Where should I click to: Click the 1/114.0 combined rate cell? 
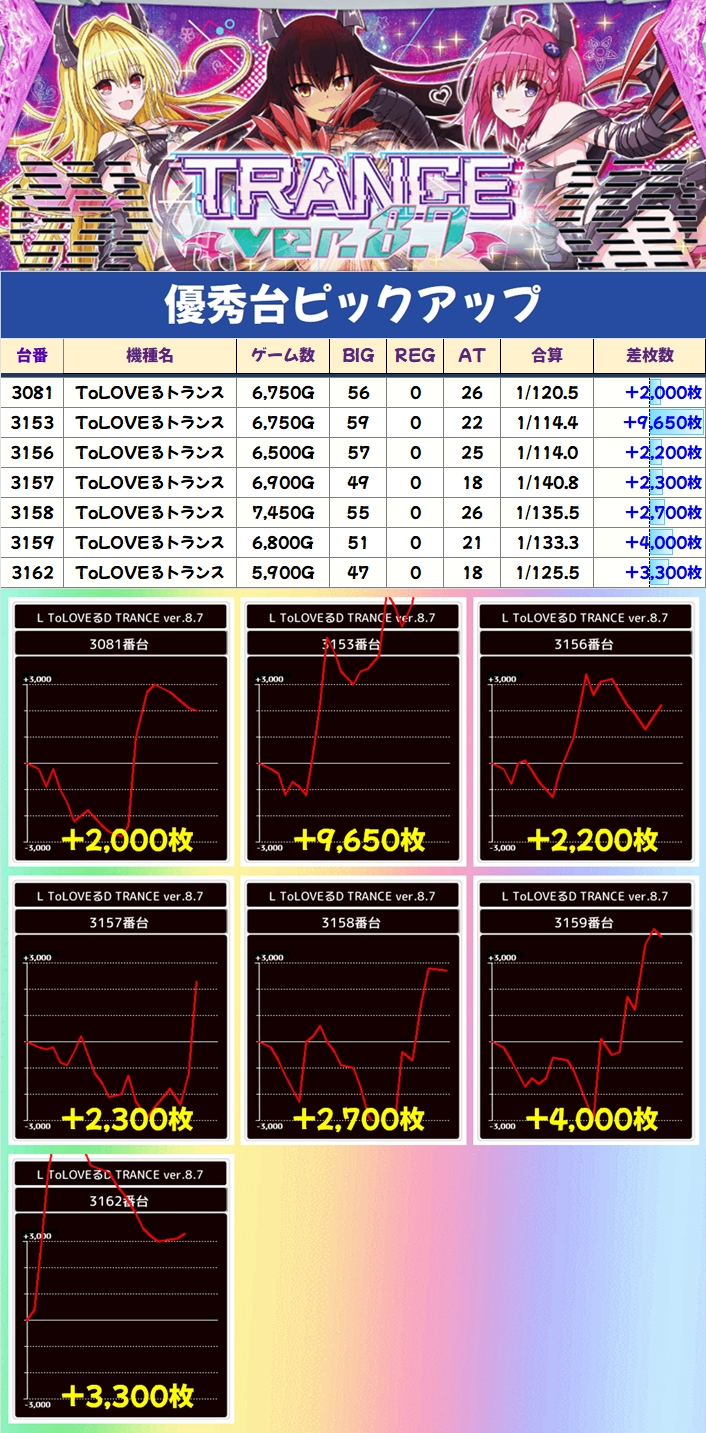[546, 453]
